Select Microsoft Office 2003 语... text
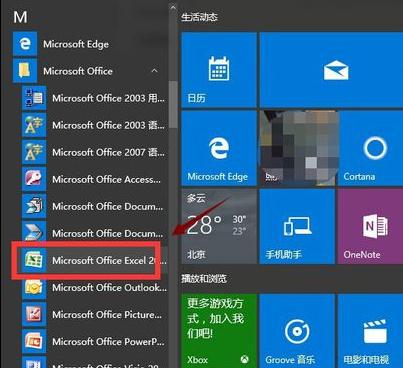Screen dimensions: 403x368 point(108,125)
